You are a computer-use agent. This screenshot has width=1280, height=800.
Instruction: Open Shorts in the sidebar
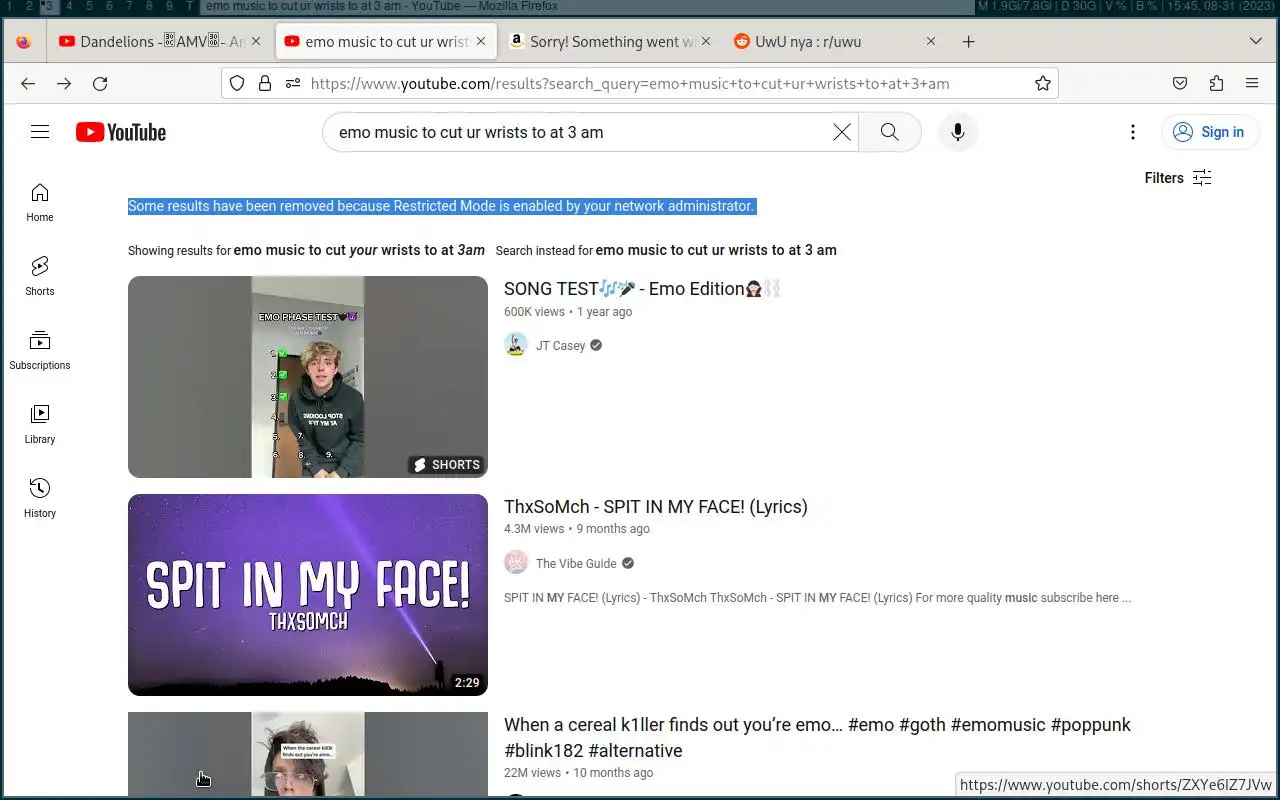click(x=40, y=276)
